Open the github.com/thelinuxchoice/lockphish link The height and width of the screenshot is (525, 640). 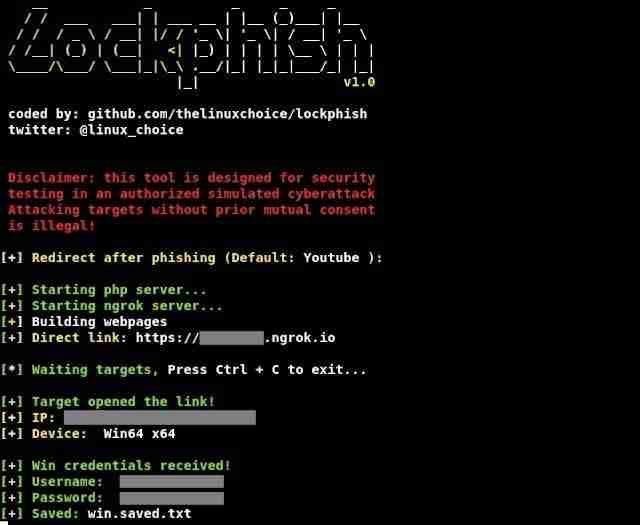point(227,114)
